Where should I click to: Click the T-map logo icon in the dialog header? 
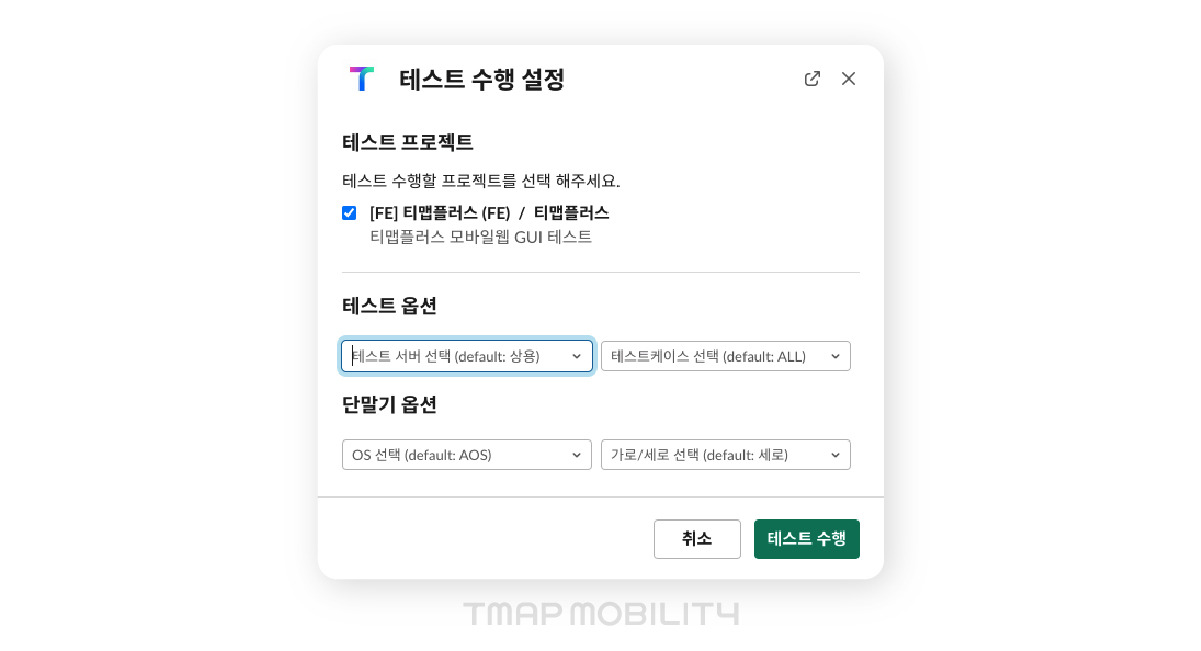(x=361, y=79)
